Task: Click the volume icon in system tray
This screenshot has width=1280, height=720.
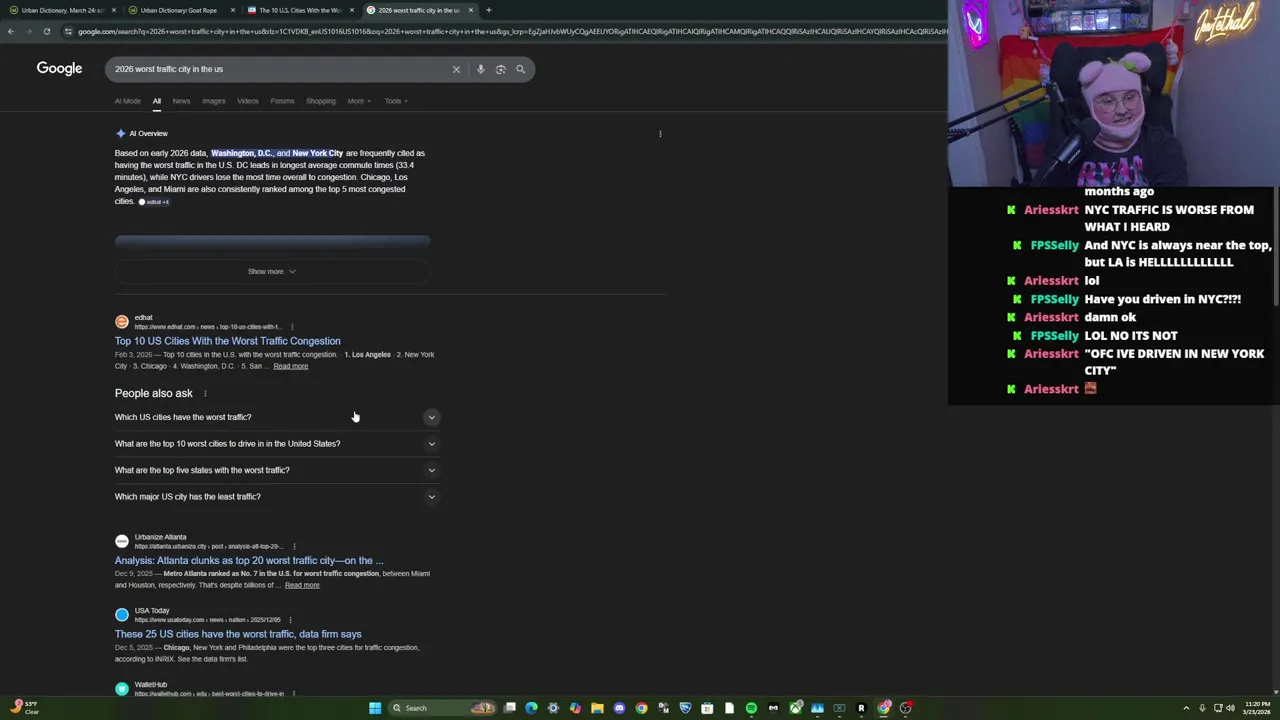Action: pos(1230,708)
